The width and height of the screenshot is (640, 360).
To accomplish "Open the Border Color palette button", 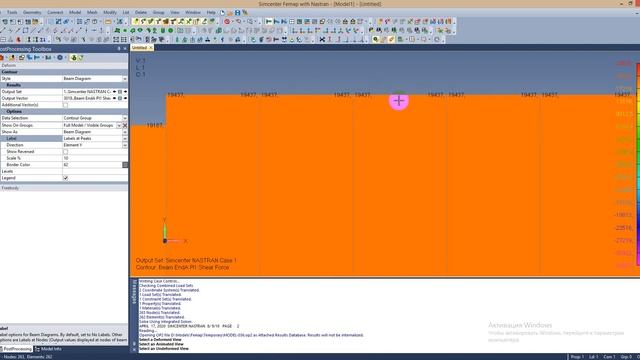I will pyautogui.click(x=125, y=165).
